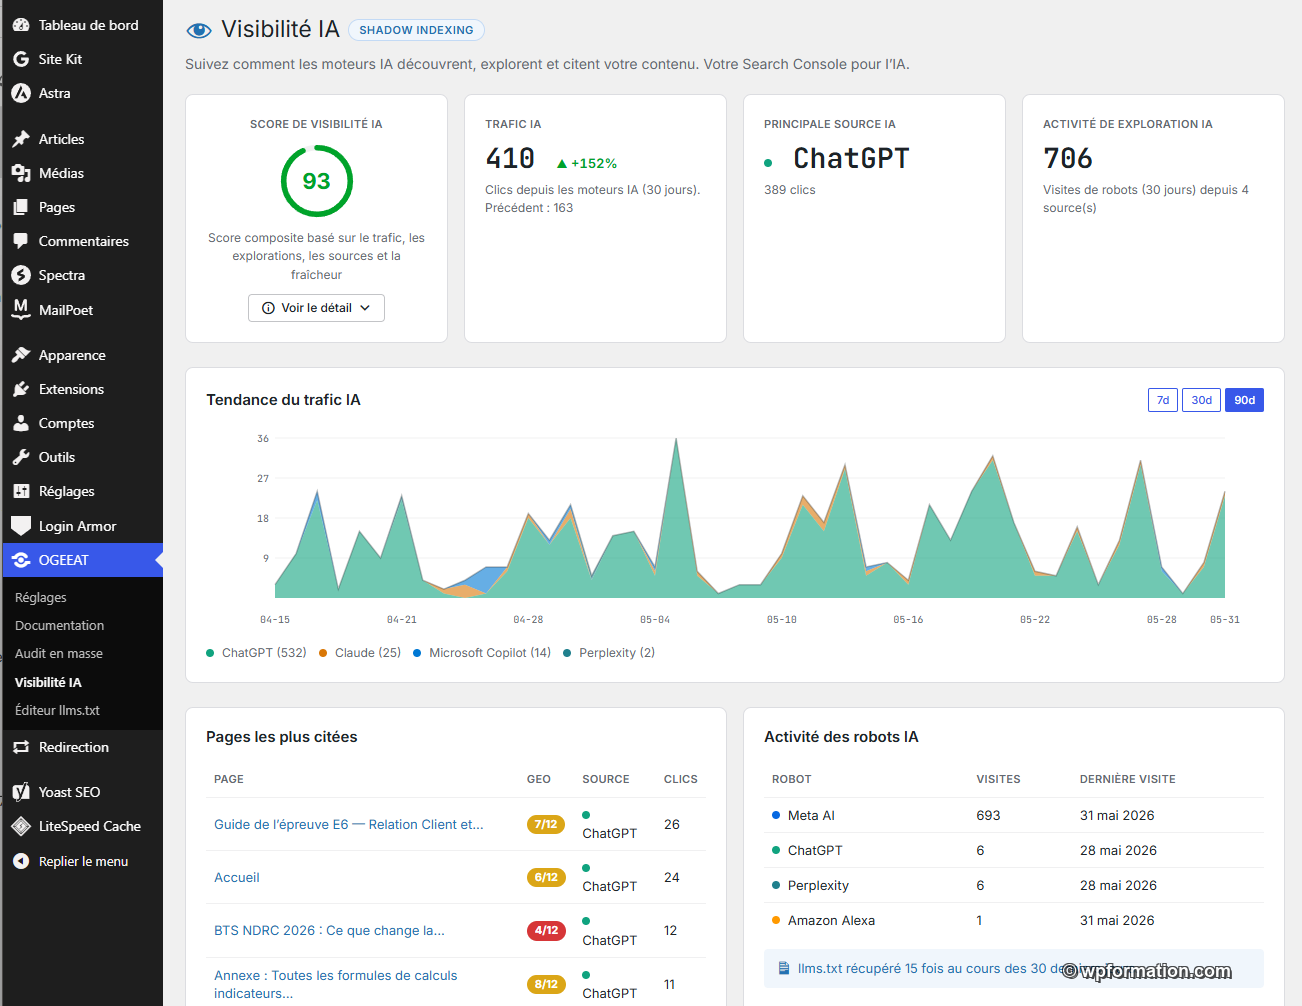Click the Meta AI robot row
Image resolution: width=1302 pixels, height=1006 pixels.
pos(1014,815)
